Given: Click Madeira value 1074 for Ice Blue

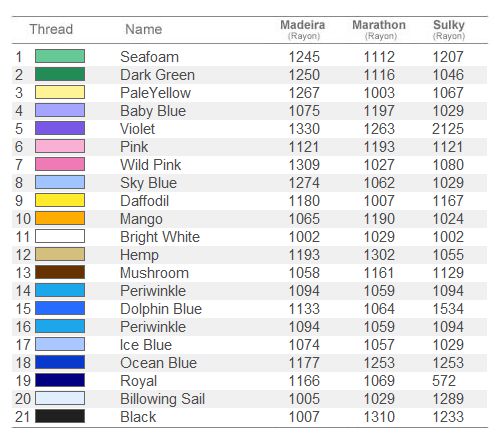Looking at the screenshot, I should tap(304, 345).
